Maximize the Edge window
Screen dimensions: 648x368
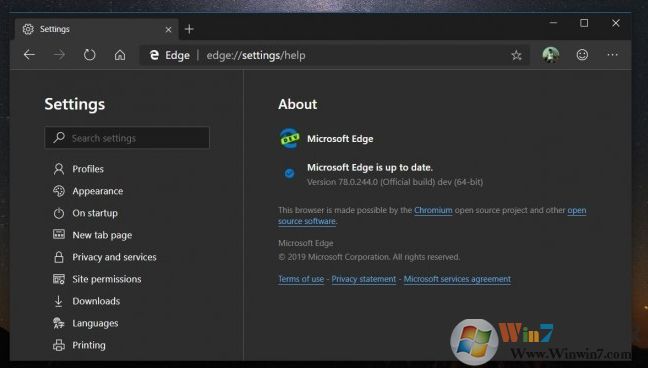(x=584, y=23)
